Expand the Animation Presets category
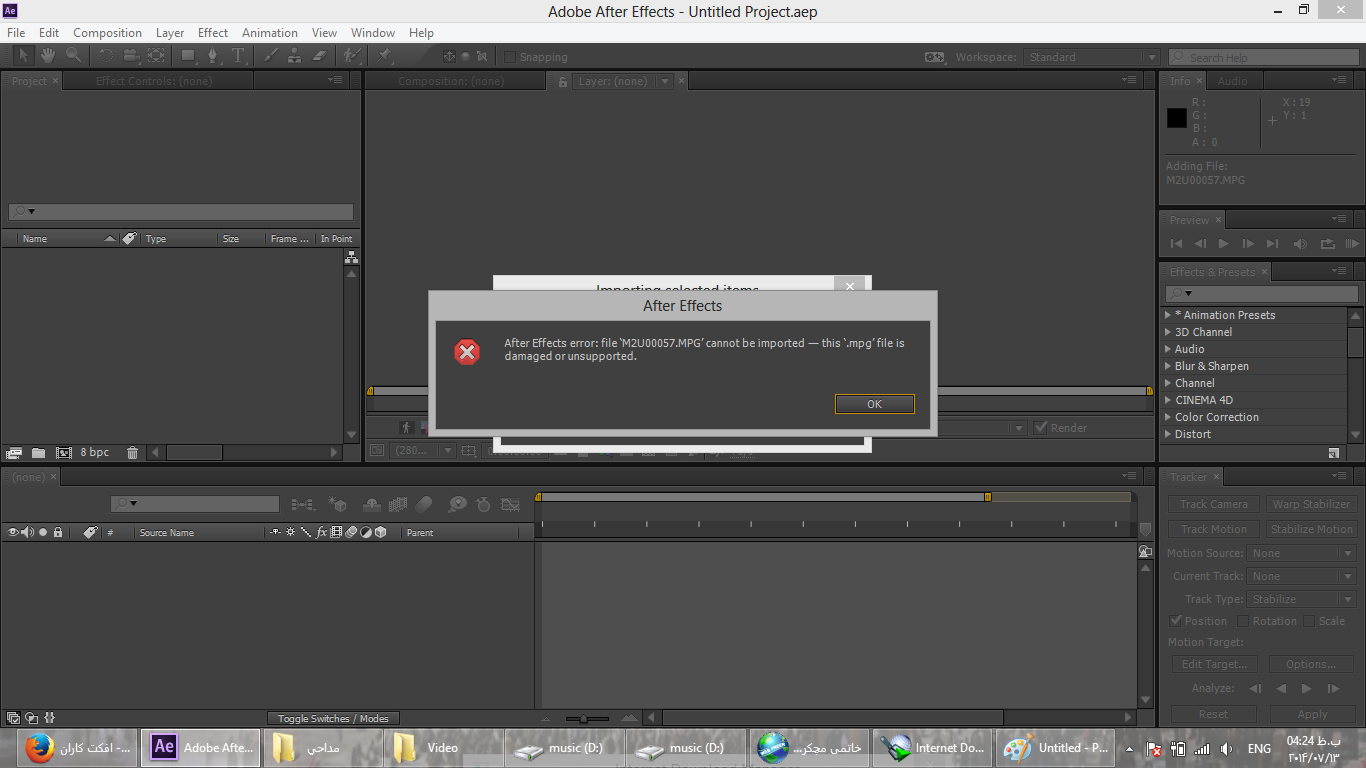This screenshot has height=768, width=1366. tap(1168, 315)
